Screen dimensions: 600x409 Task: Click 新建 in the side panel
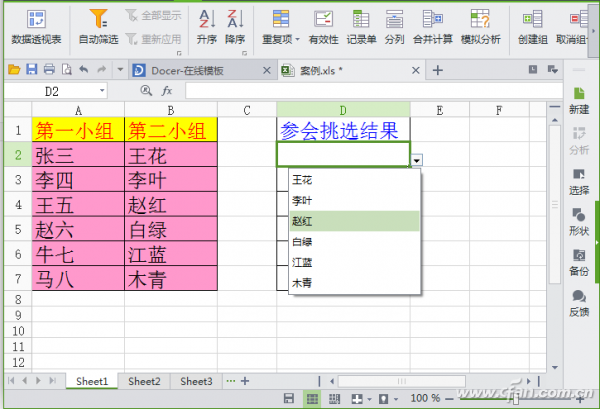click(579, 101)
